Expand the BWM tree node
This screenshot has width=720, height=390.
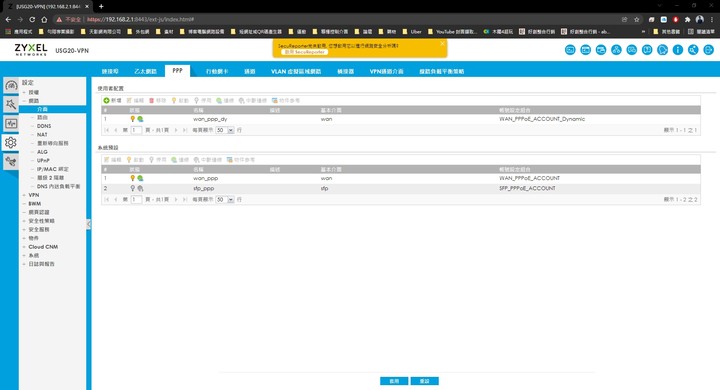point(24,203)
